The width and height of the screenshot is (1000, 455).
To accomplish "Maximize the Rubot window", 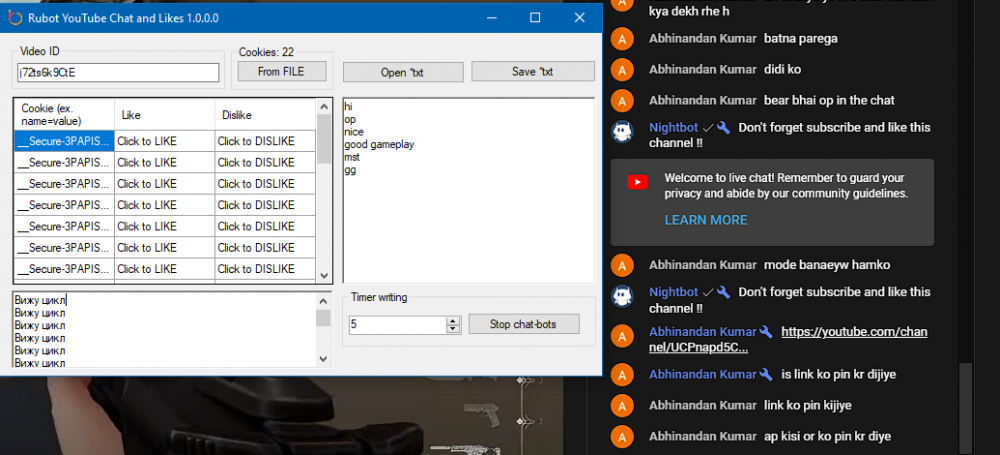I will 535,18.
